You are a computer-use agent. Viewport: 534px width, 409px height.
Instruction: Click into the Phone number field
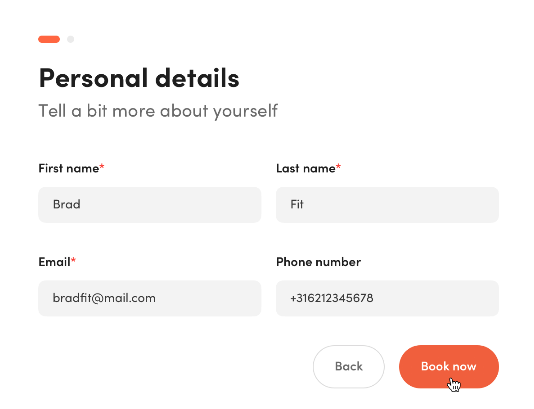click(x=387, y=298)
